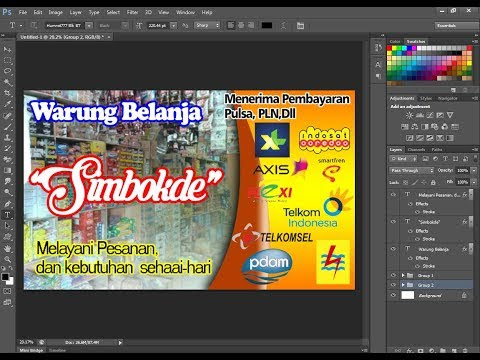The width and height of the screenshot is (480, 360).
Task: Lock all icon in Layers panel
Action: click(433, 182)
